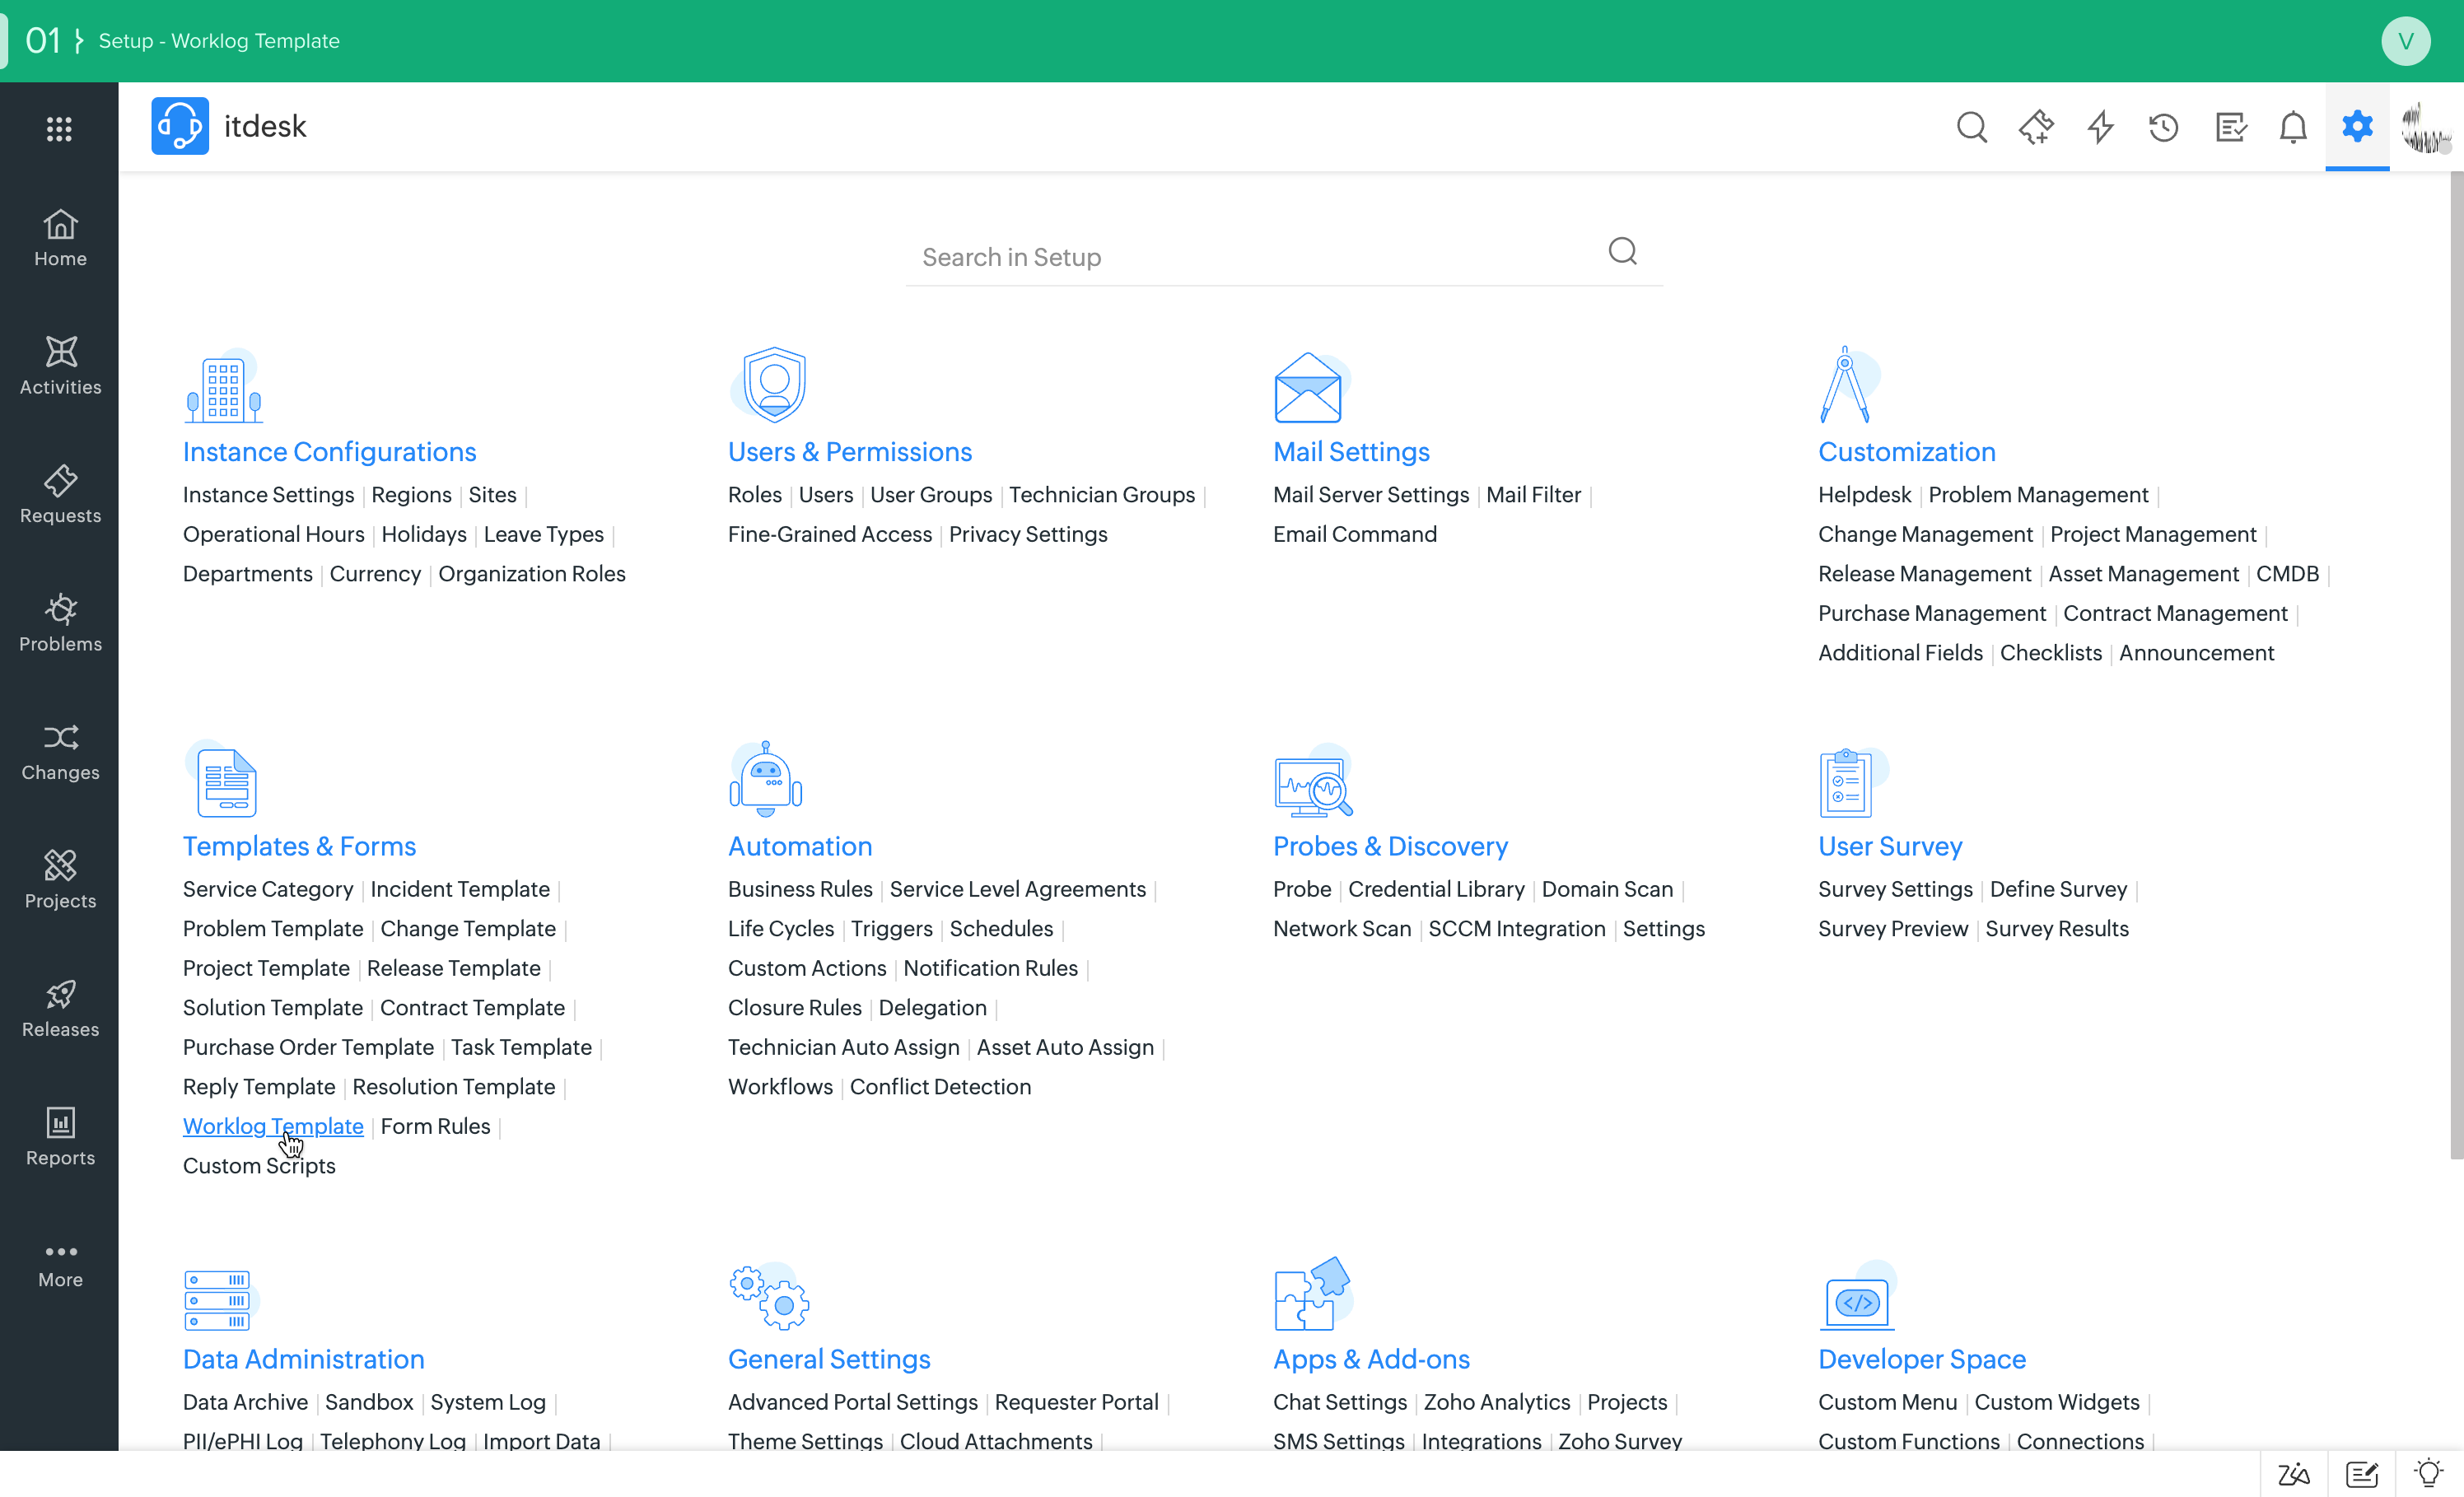
Task: Click the Probes & Discovery monitor icon
Action: [1313, 780]
